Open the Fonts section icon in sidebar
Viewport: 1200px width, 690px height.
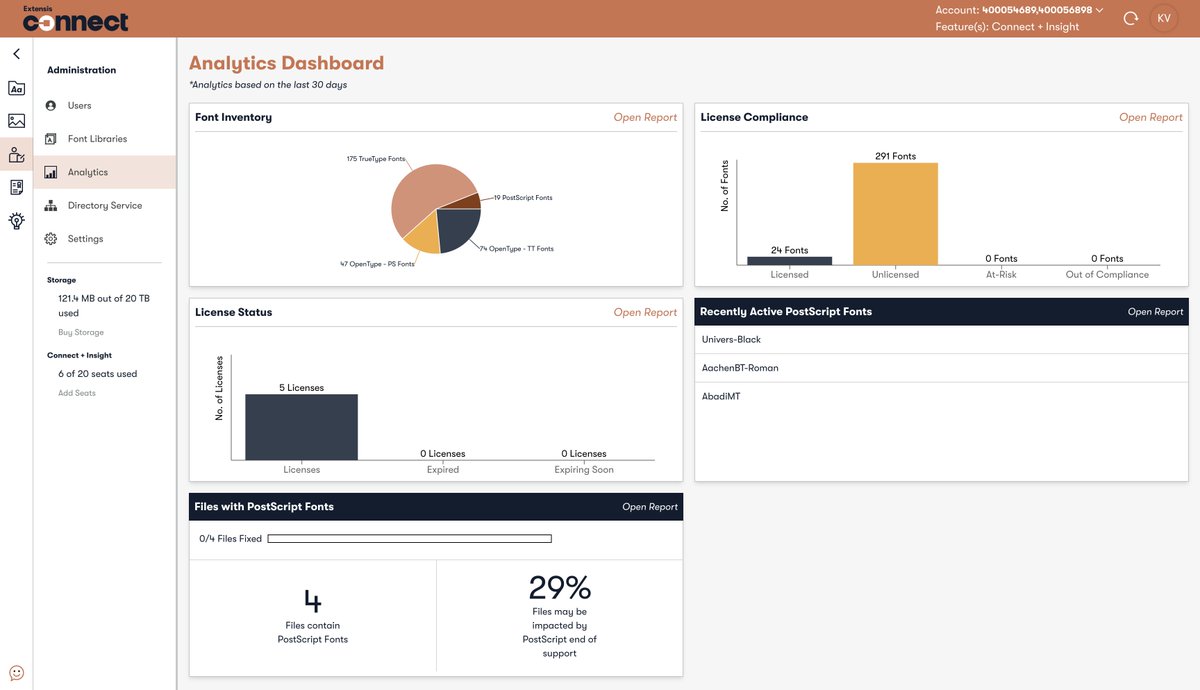pyautogui.click(x=16, y=88)
